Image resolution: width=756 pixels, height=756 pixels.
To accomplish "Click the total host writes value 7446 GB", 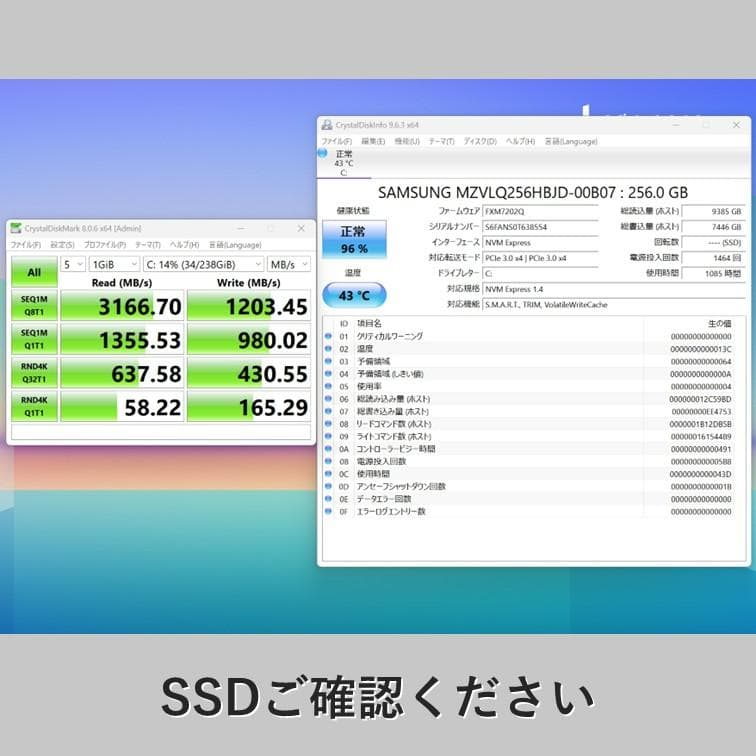I will click(x=714, y=227).
